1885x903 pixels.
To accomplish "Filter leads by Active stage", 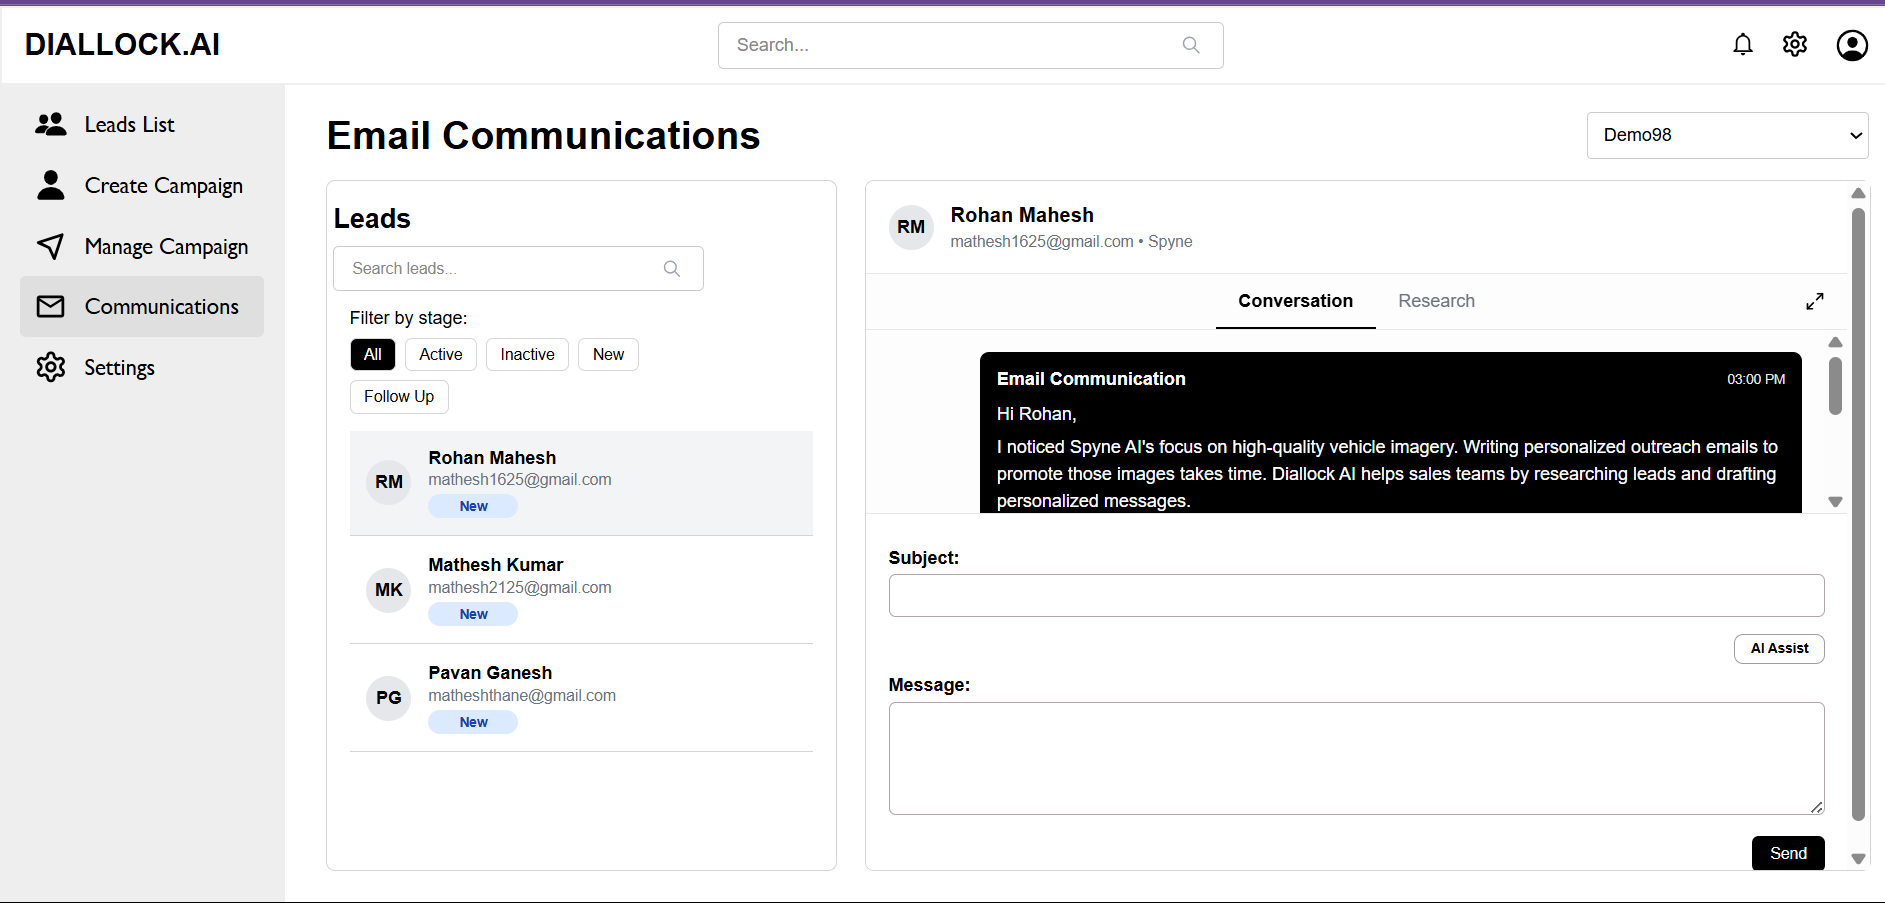I will [441, 354].
